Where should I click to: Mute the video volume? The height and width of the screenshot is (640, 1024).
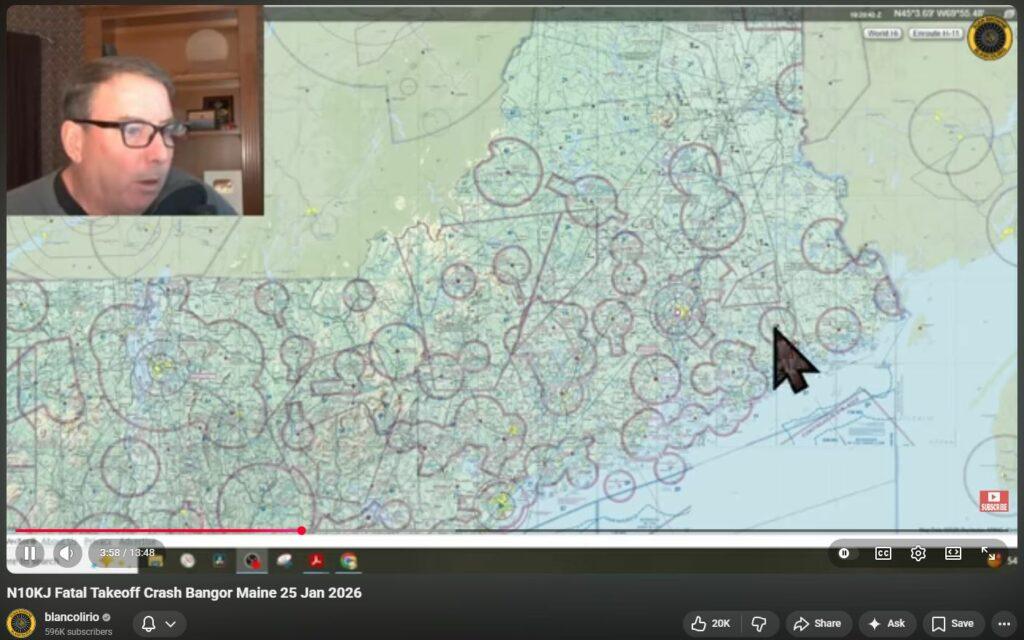coord(67,552)
